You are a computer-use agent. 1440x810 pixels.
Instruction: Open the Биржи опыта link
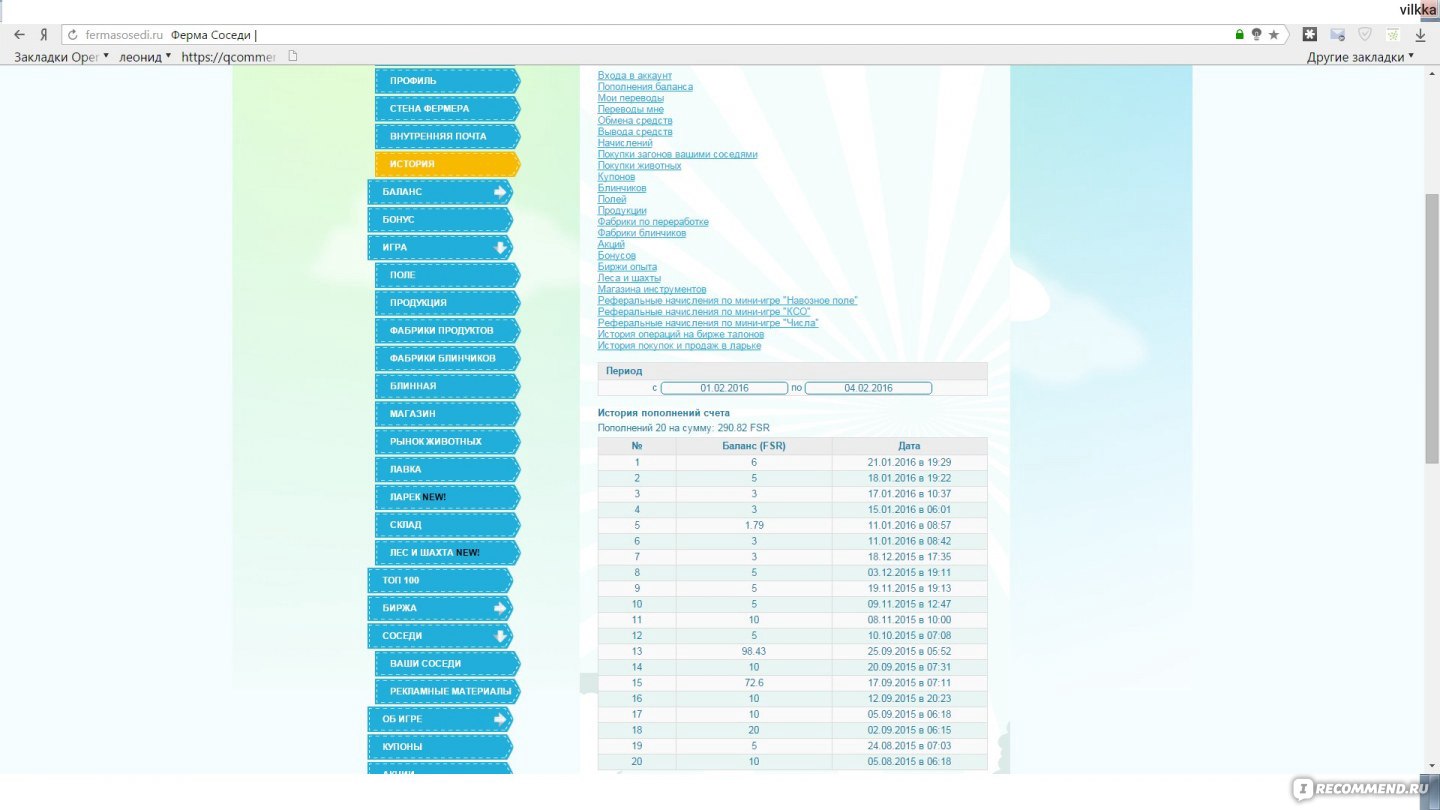pyautogui.click(x=628, y=267)
